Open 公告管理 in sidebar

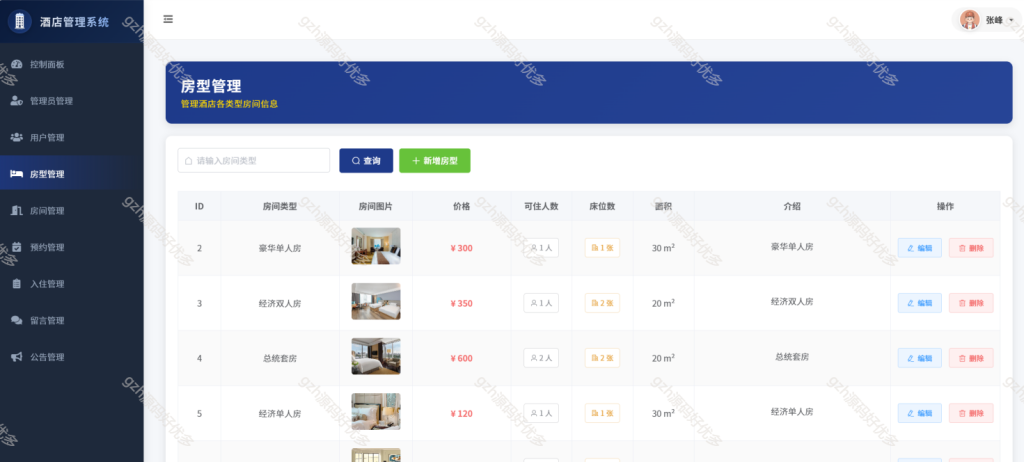click(72, 357)
